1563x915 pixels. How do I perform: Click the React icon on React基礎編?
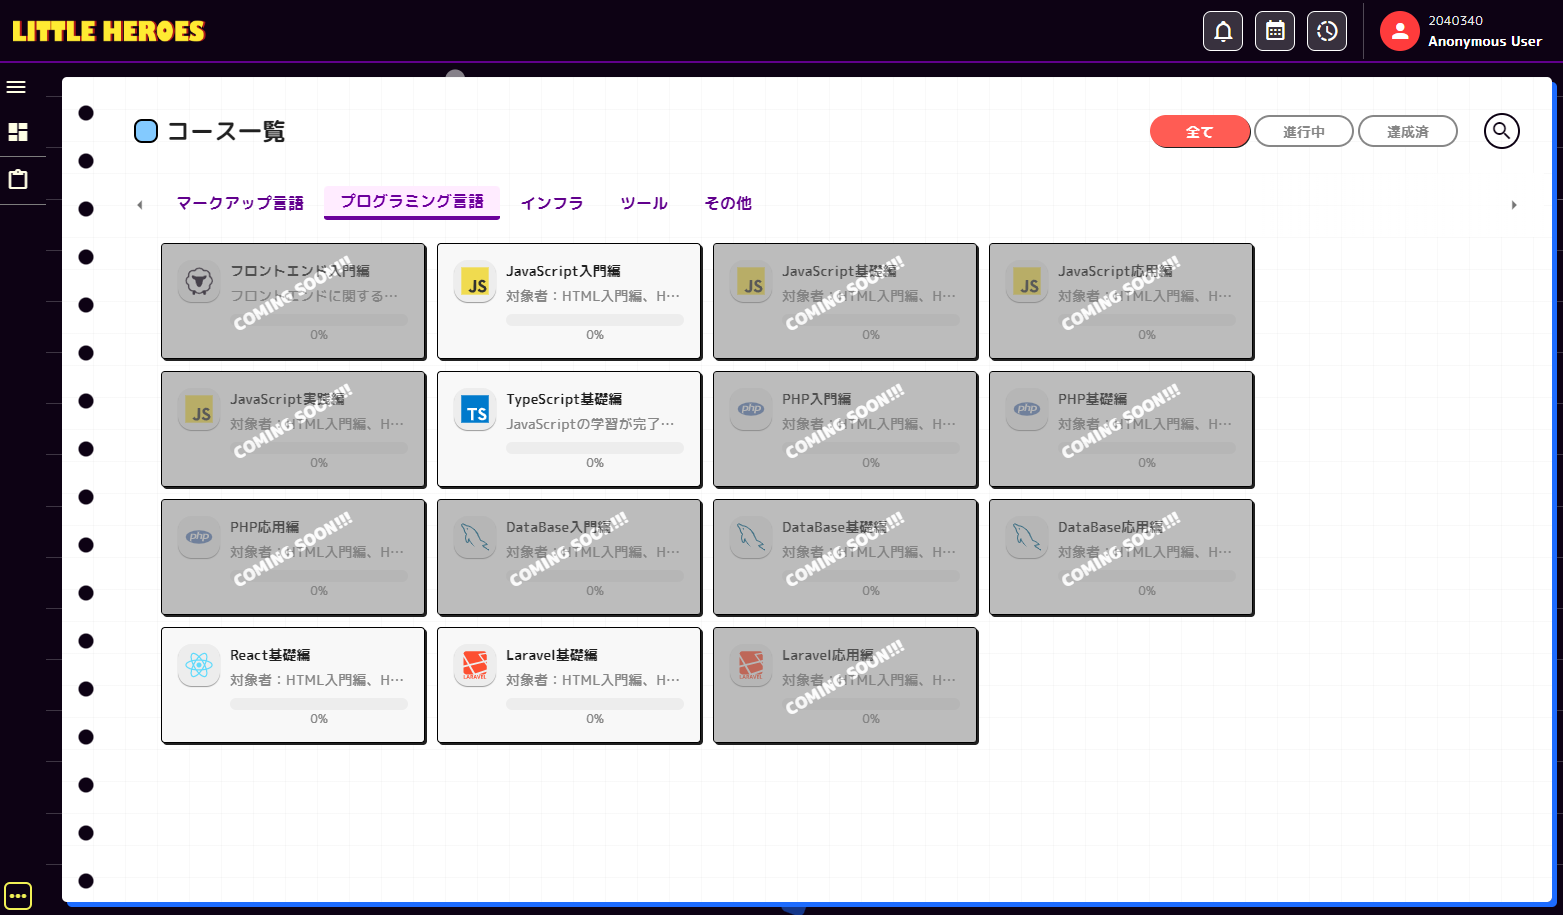(199, 667)
